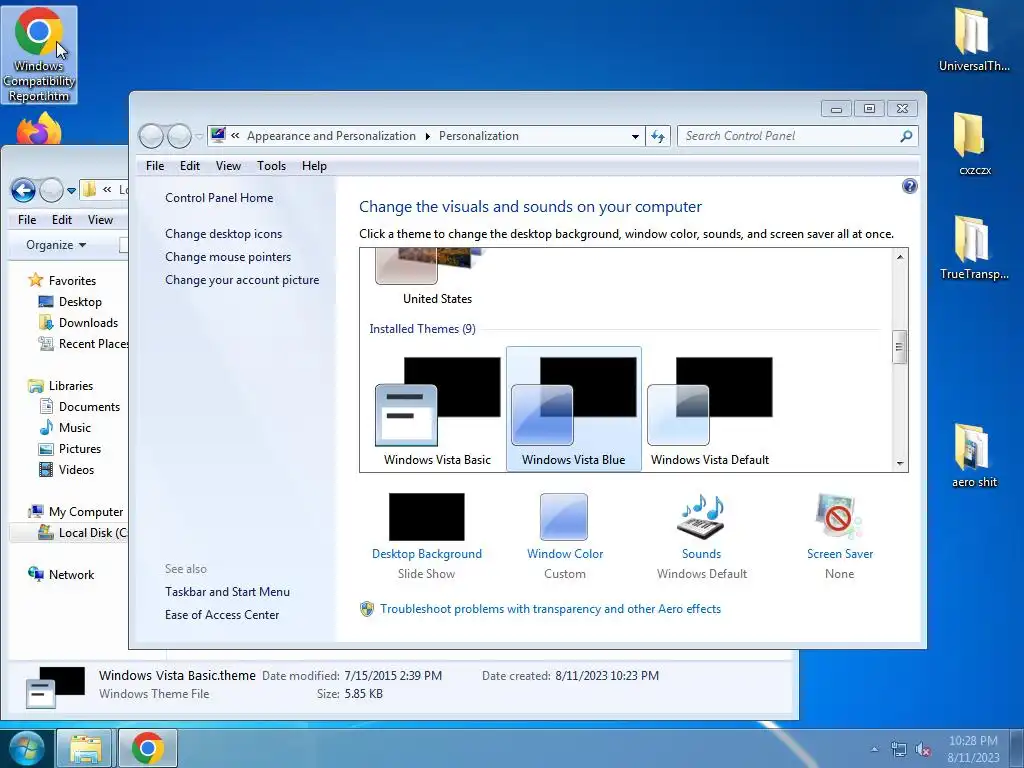Viewport: 1024px width, 768px height.
Task: Expand the breadcrumb chevrons before Appearance
Action: [235, 136]
